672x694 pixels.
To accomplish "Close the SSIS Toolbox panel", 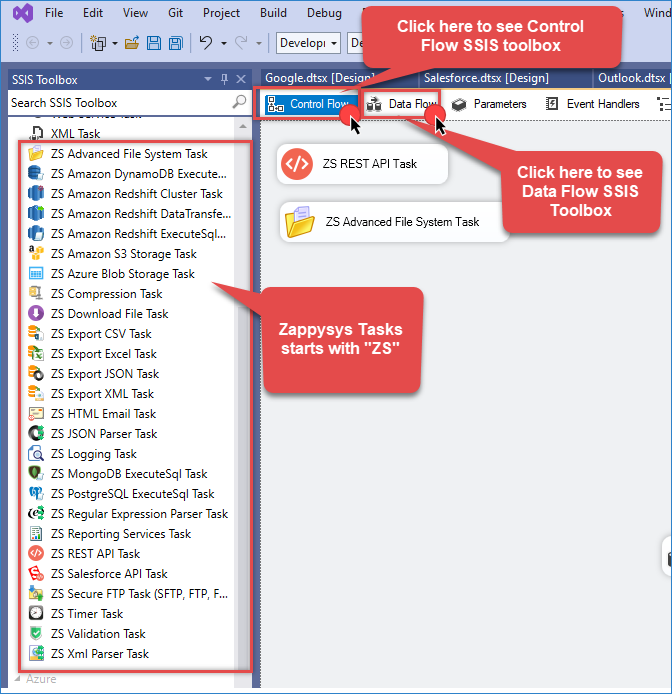I will point(241,79).
